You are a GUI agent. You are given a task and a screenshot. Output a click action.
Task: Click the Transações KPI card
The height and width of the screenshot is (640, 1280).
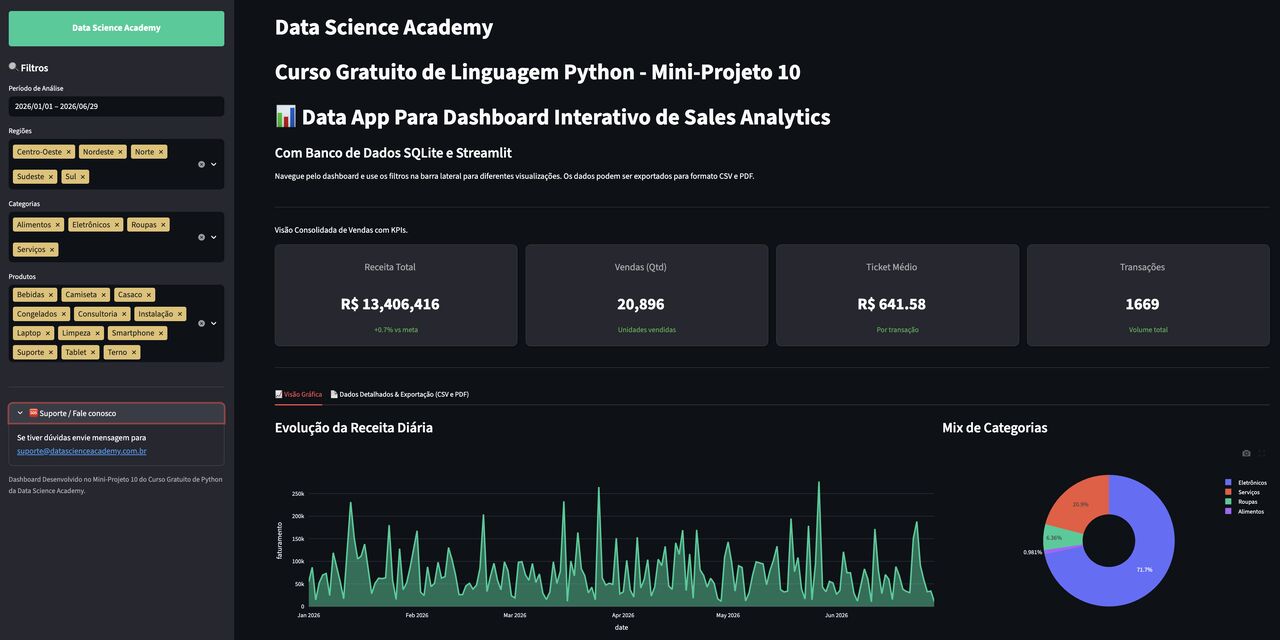(x=1148, y=296)
